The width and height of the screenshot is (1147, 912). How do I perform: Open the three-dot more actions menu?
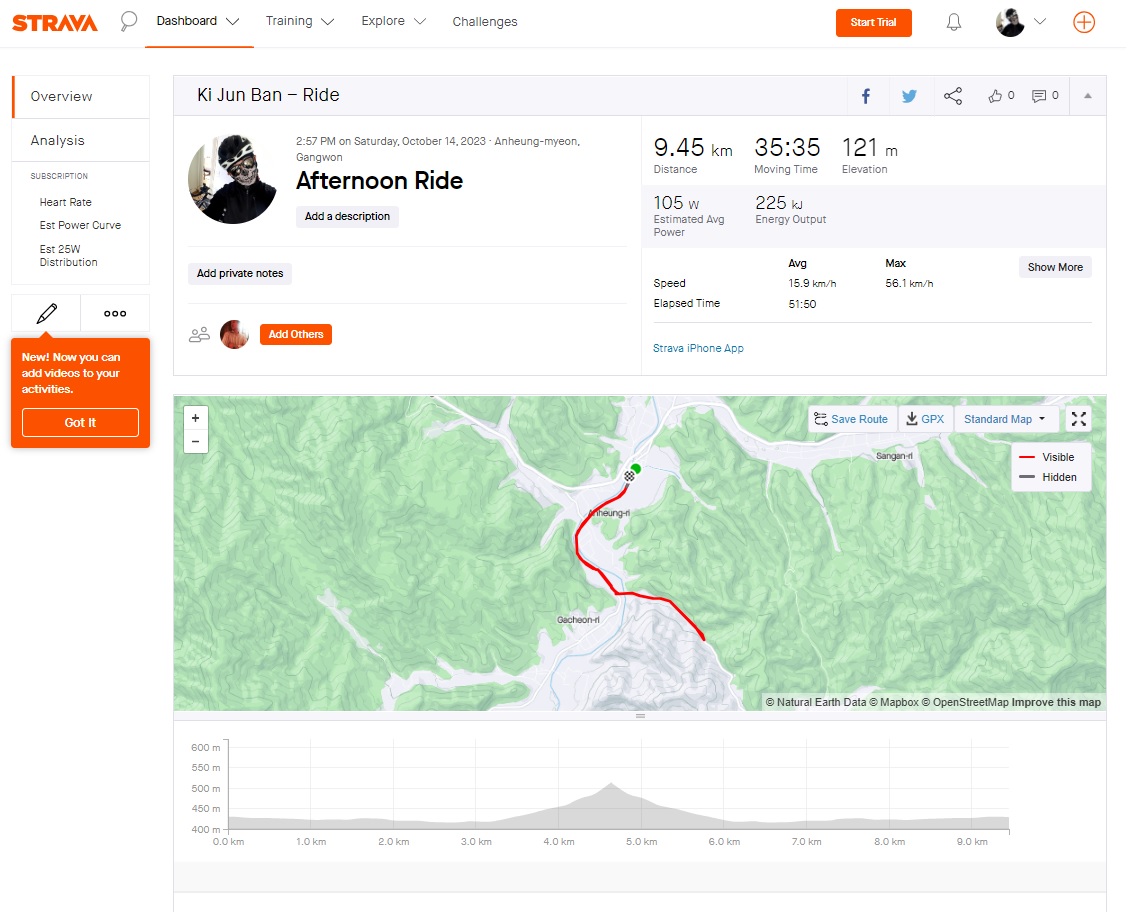coord(115,313)
